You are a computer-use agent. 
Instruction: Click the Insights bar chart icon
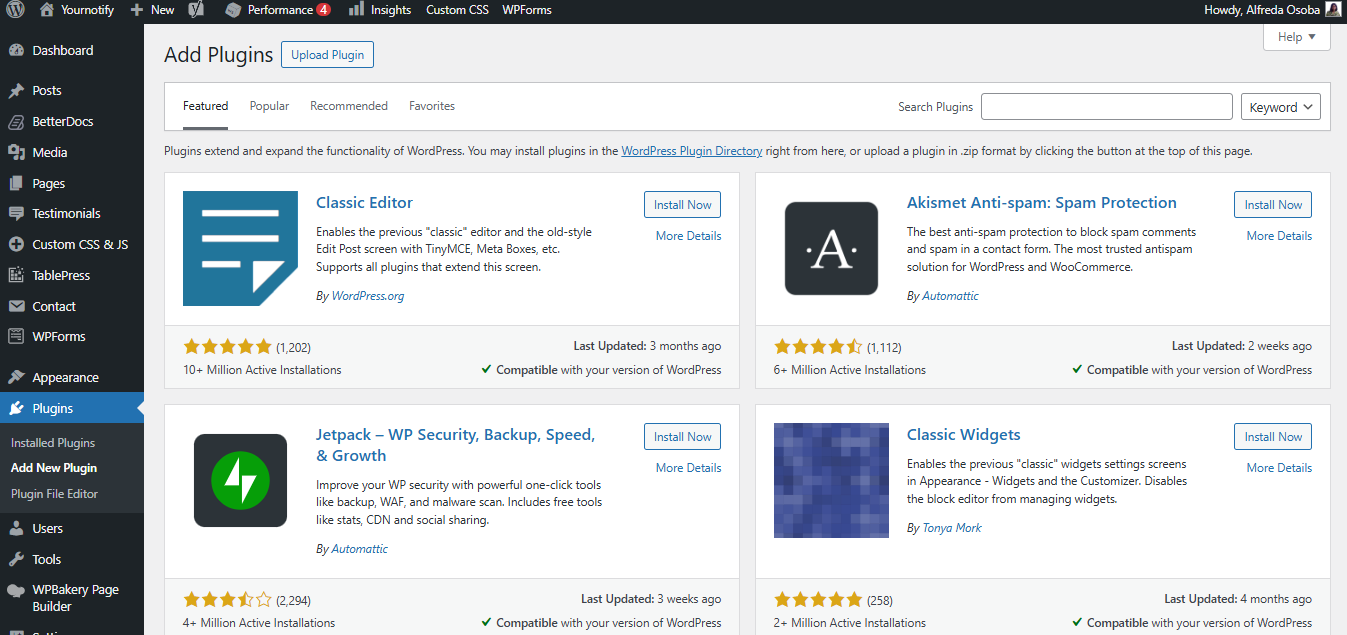tap(356, 10)
